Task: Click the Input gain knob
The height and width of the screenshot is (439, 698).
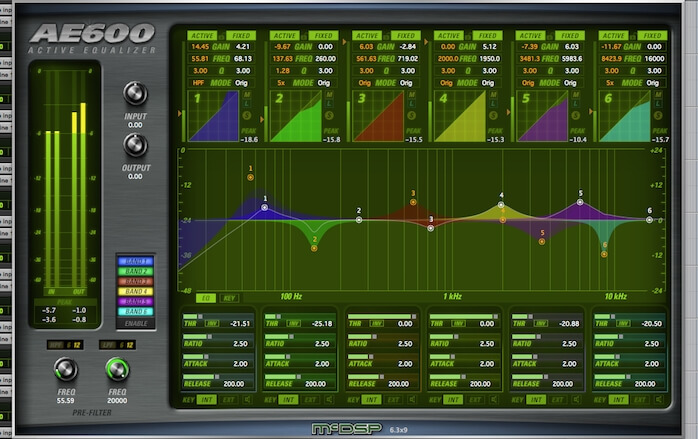Action: click(134, 94)
